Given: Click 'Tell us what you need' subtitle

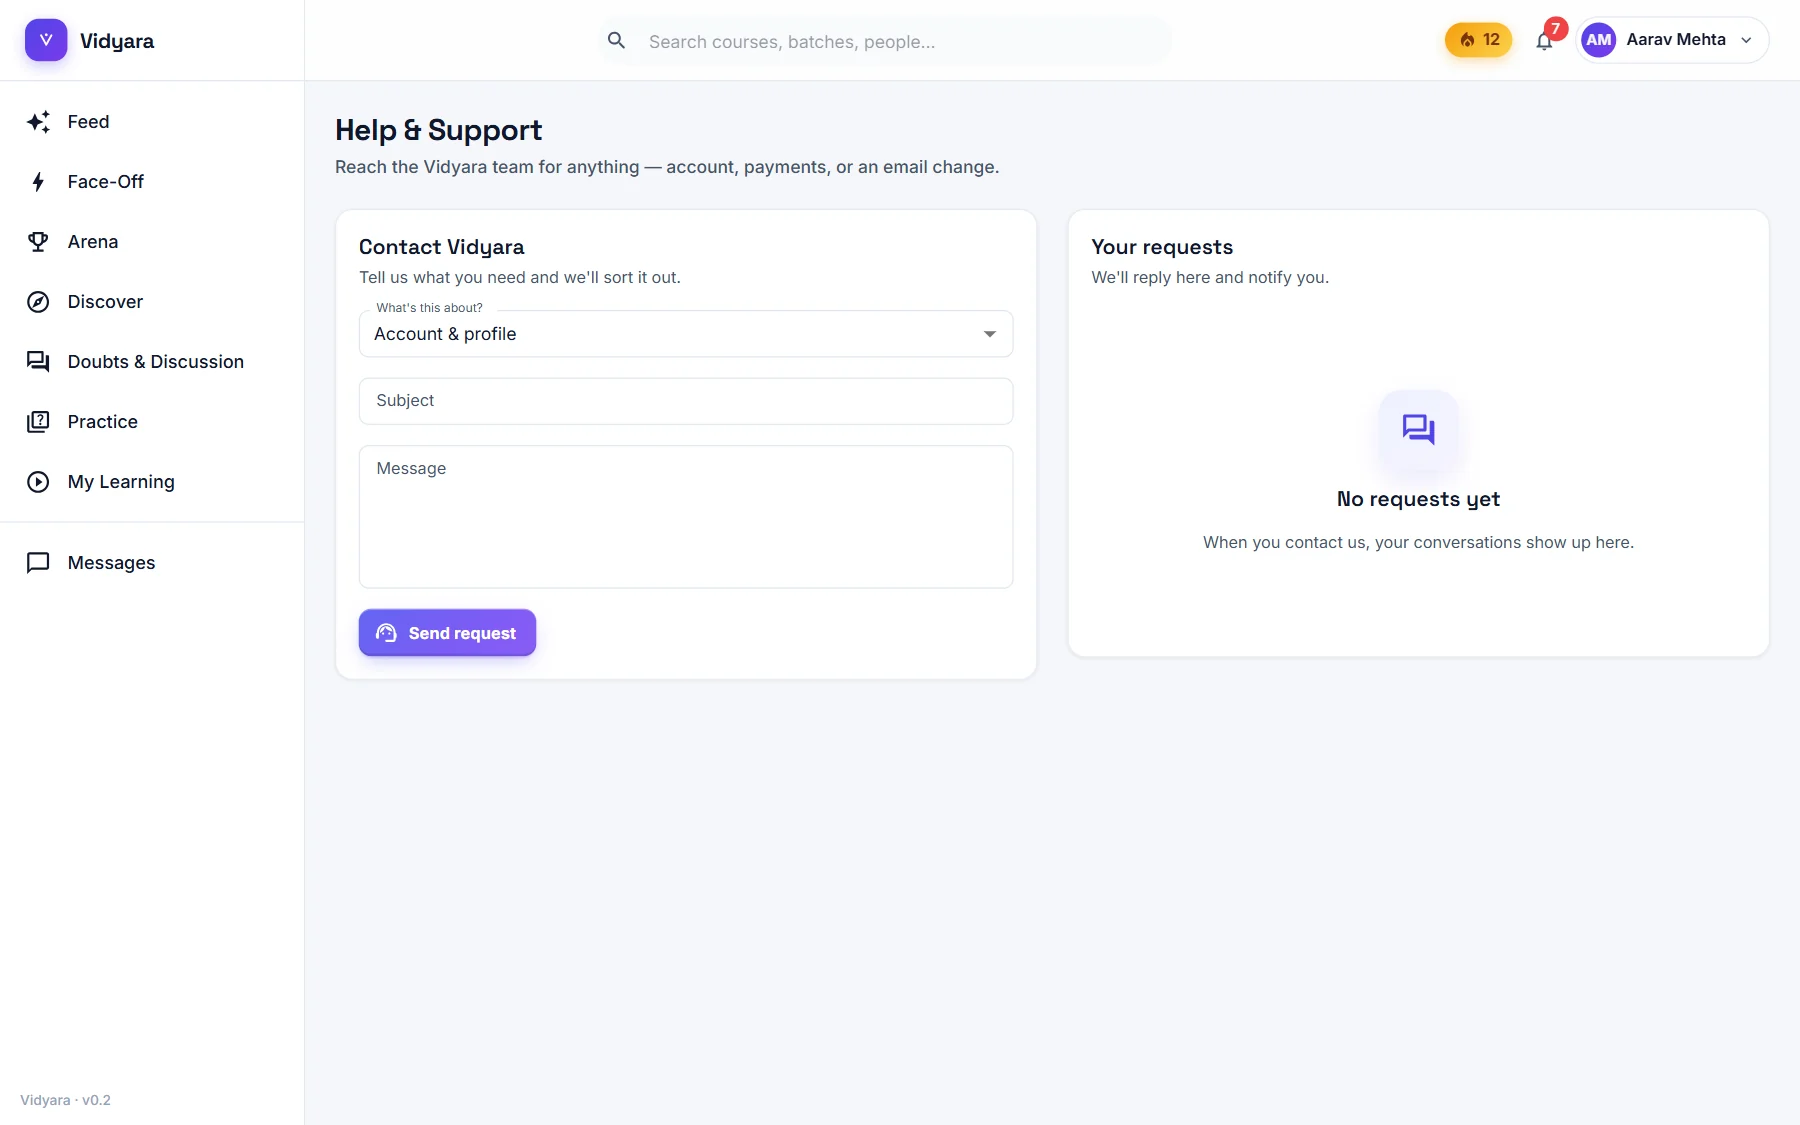Looking at the screenshot, I should [x=520, y=277].
